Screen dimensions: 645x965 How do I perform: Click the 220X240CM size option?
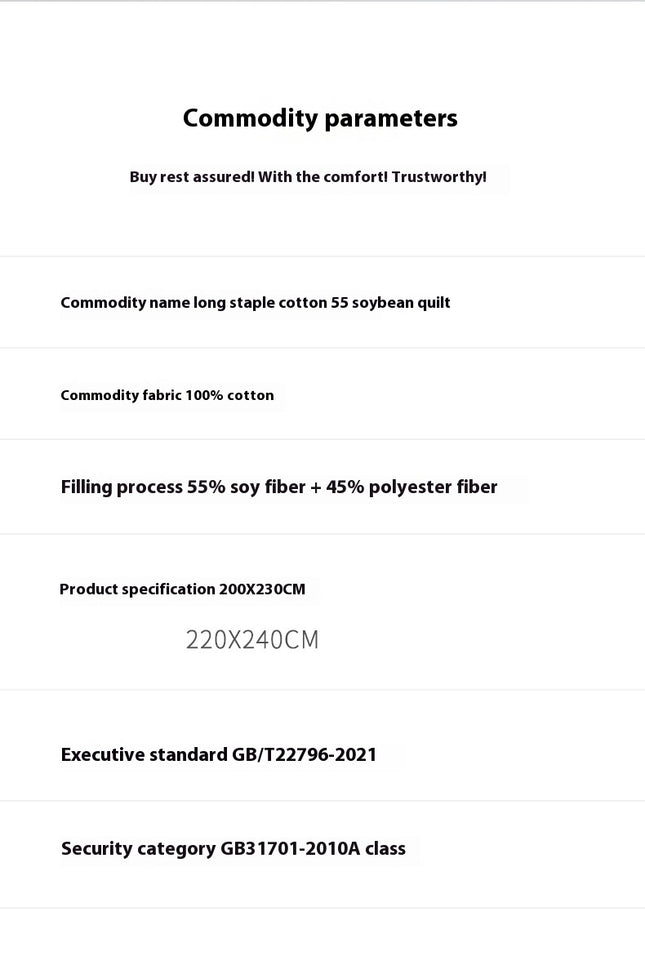252,640
